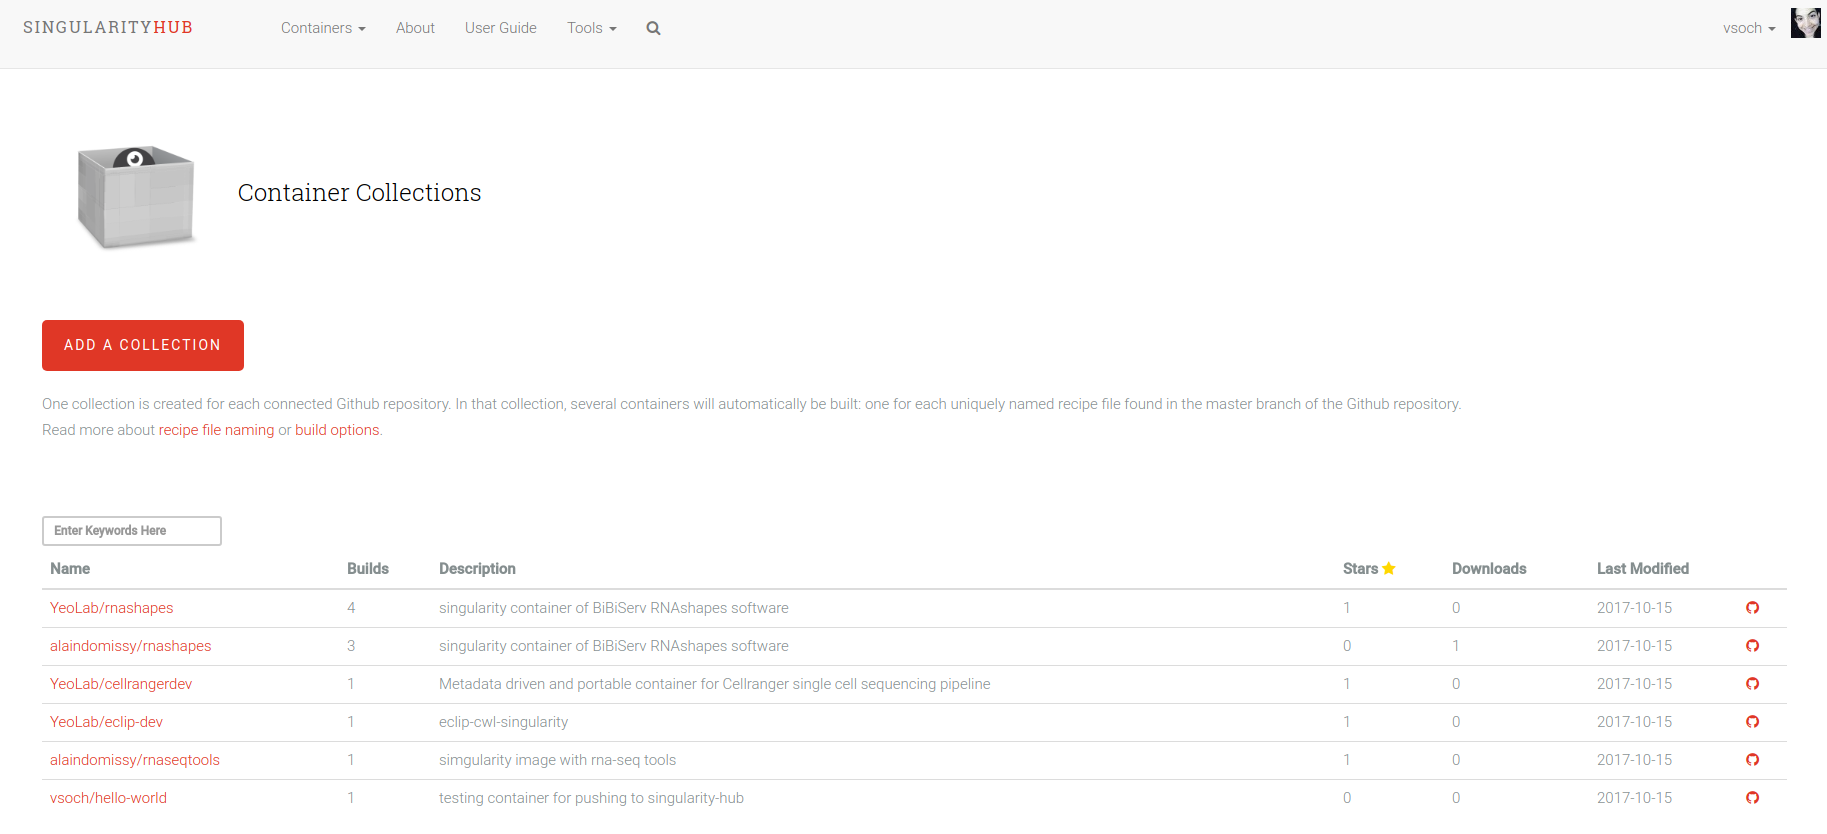Click the Cellranger pipeline description text
Screen dimensions: 1827x834
point(714,684)
